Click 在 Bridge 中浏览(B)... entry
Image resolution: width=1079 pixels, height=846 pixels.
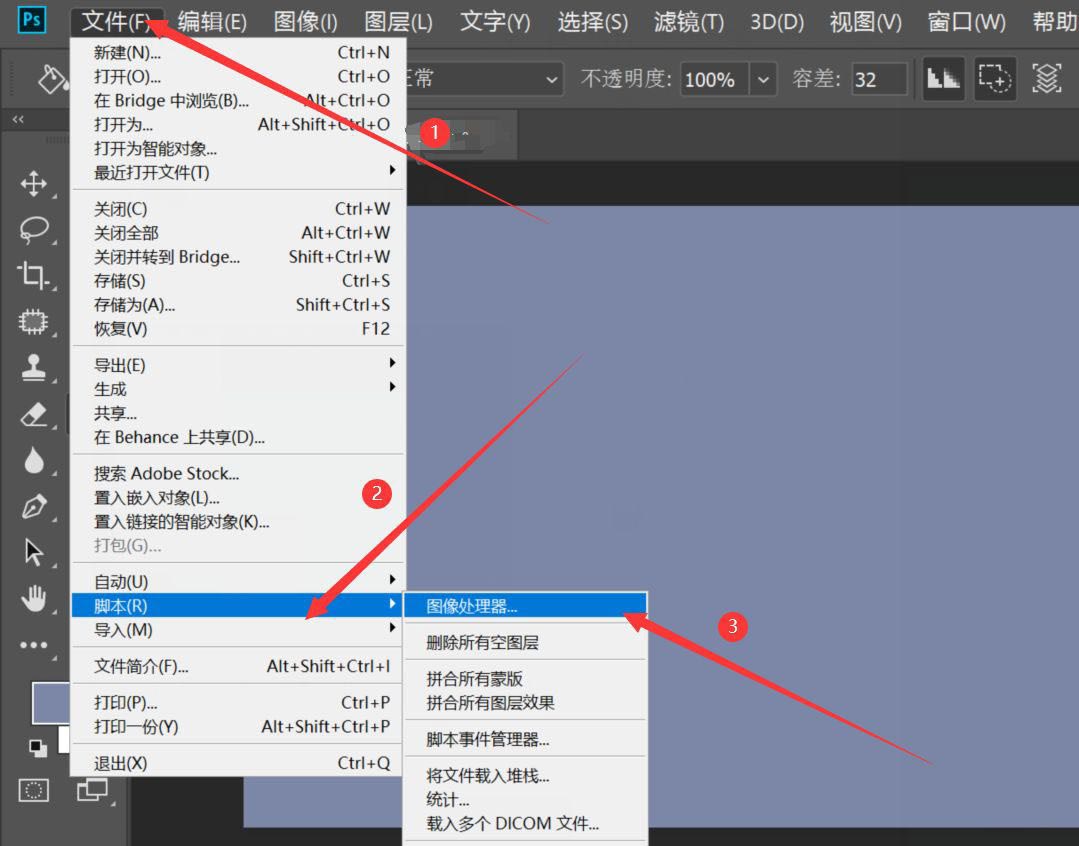[x=238, y=101]
